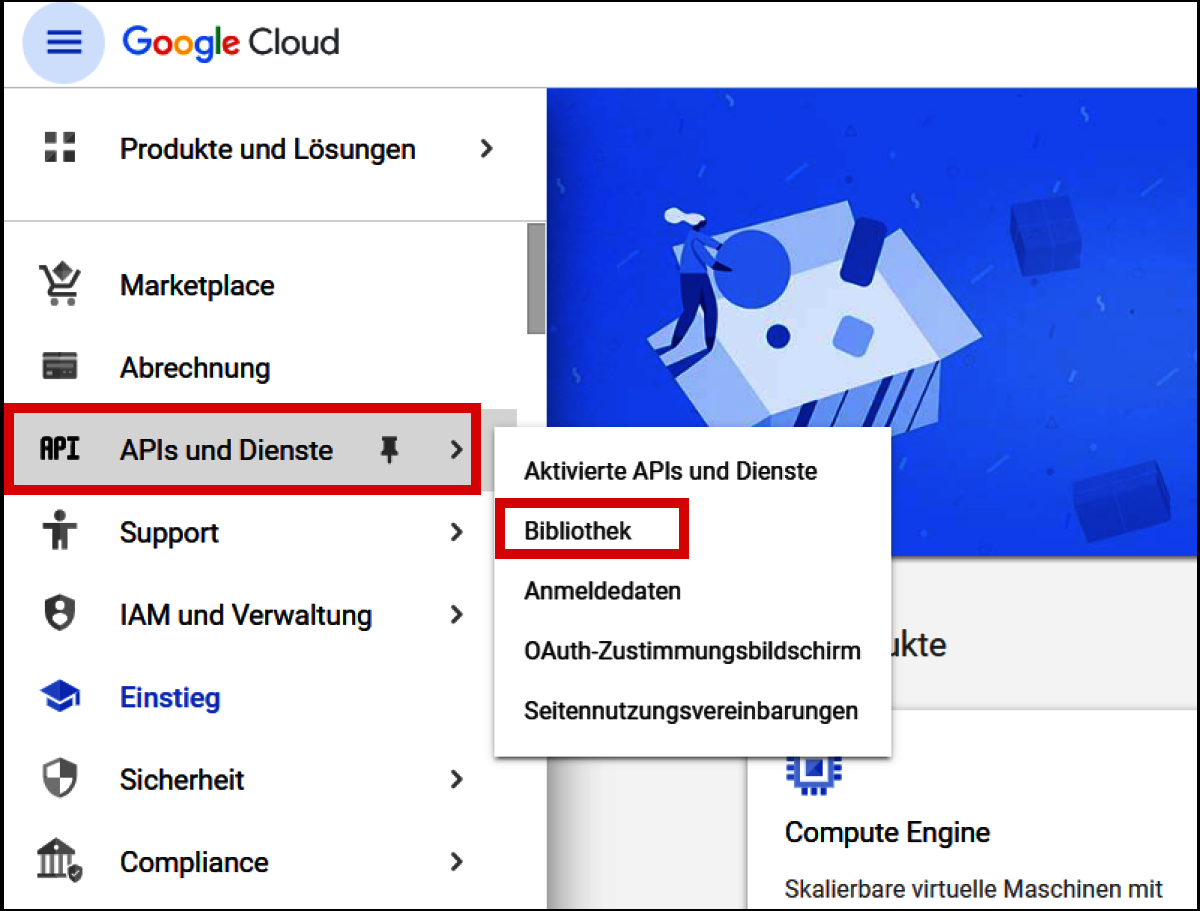Expand the Support submenu chevron

click(457, 532)
